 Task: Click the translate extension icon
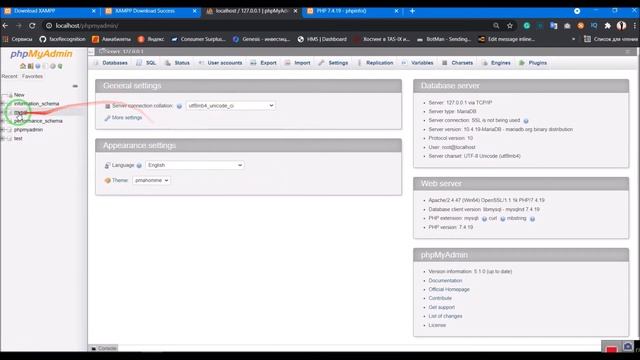point(553,26)
